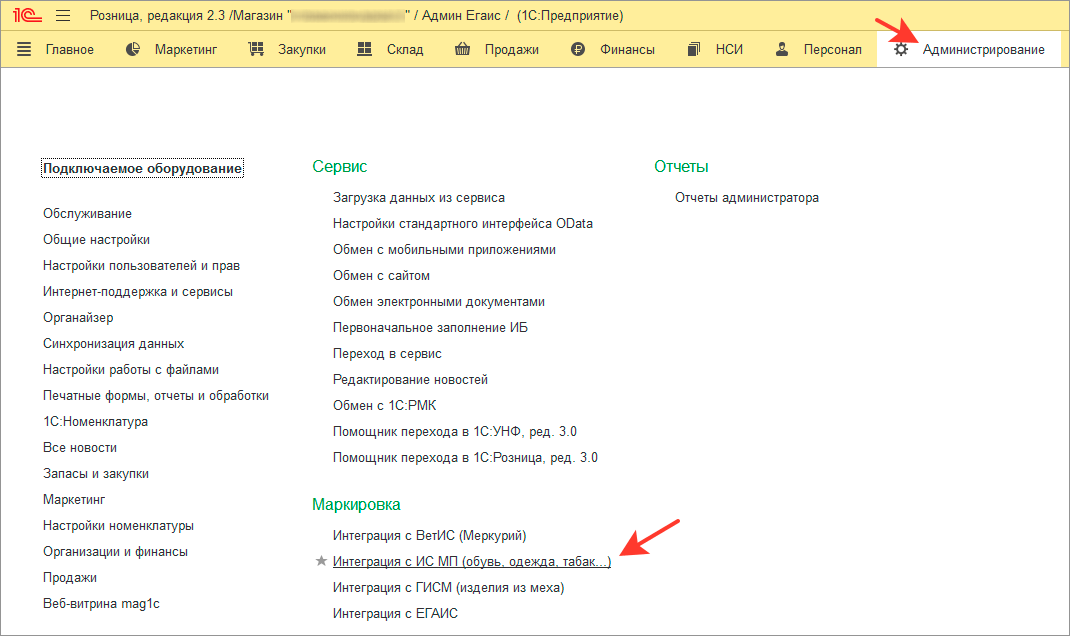The image size is (1070, 636).
Task: Open the НСИ section
Action: 729,50
